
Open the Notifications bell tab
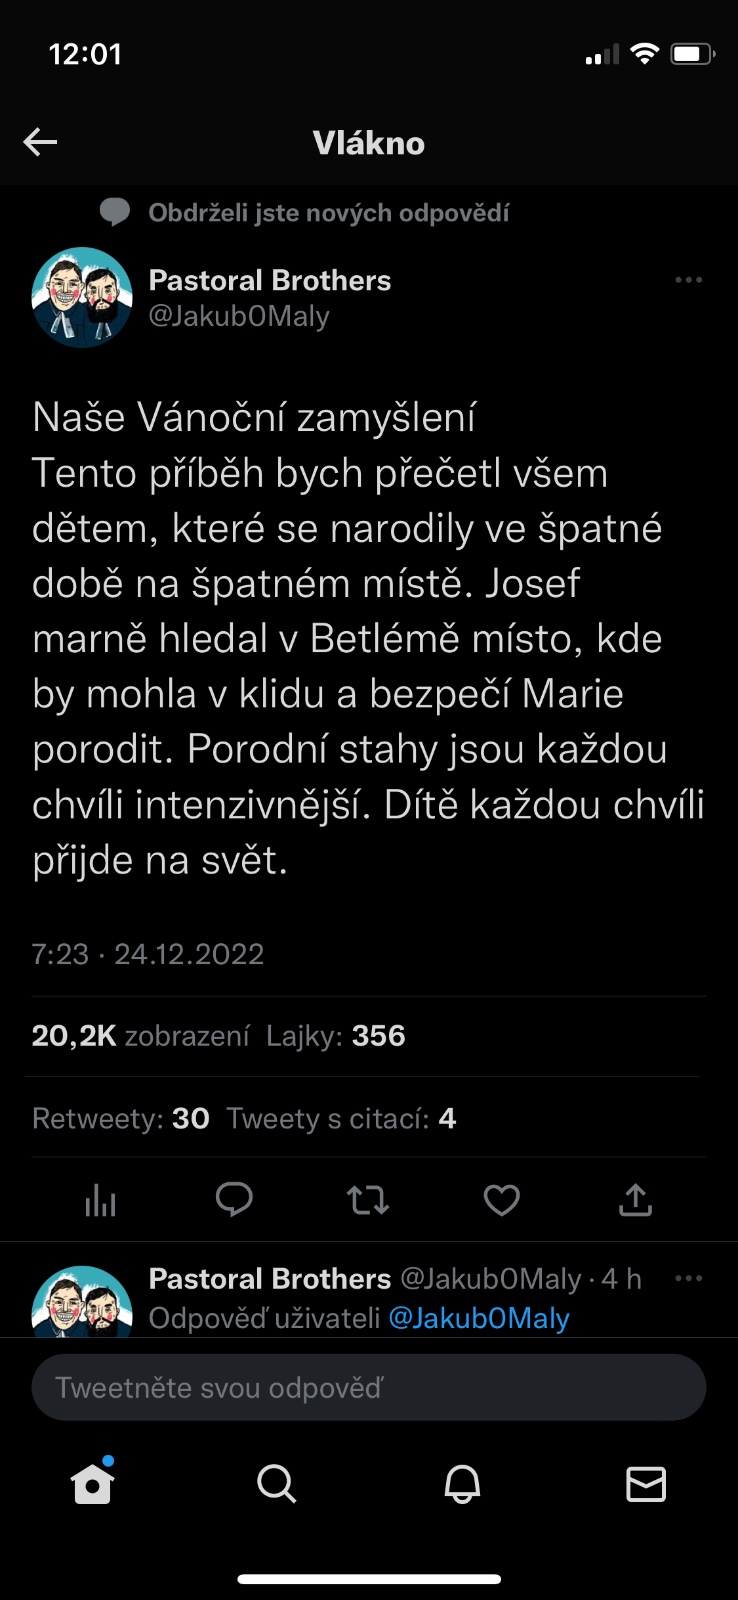point(462,1484)
